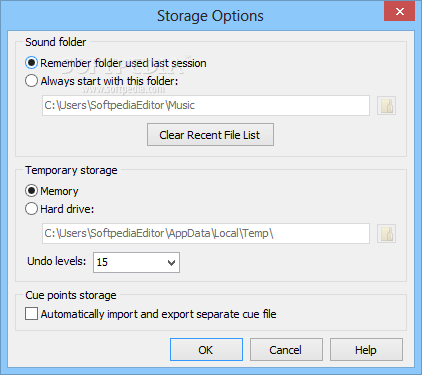This screenshot has width=422, height=375.
Task: Select Remember folder used last session
Action: (31, 63)
